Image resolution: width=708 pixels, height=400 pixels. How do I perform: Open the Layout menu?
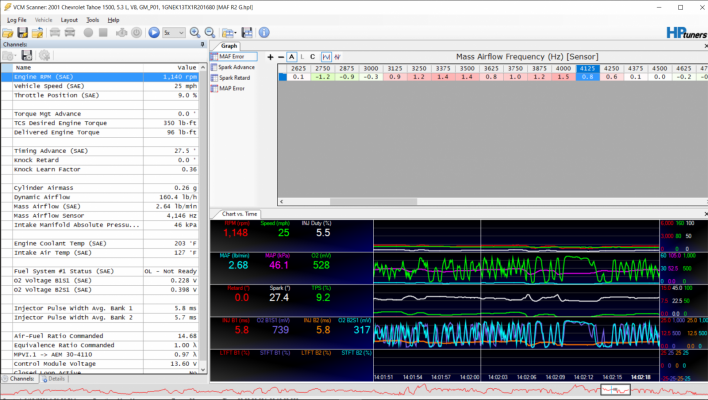point(69,20)
